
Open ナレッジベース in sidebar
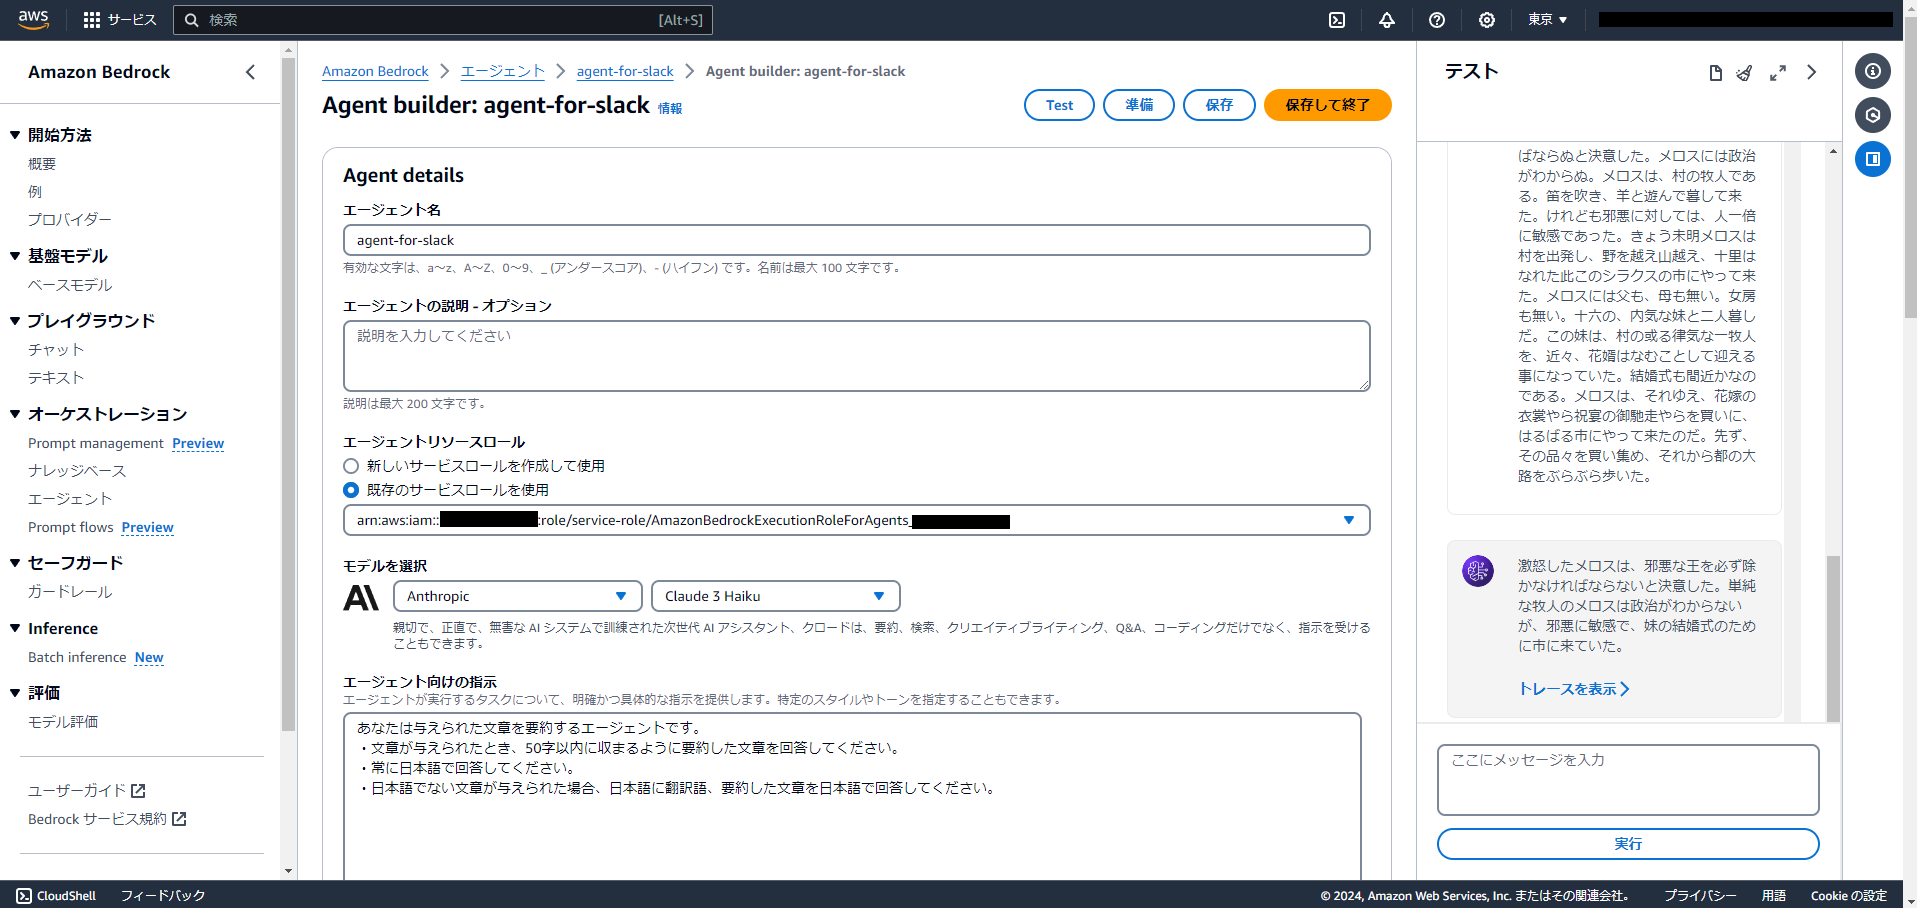click(x=77, y=471)
